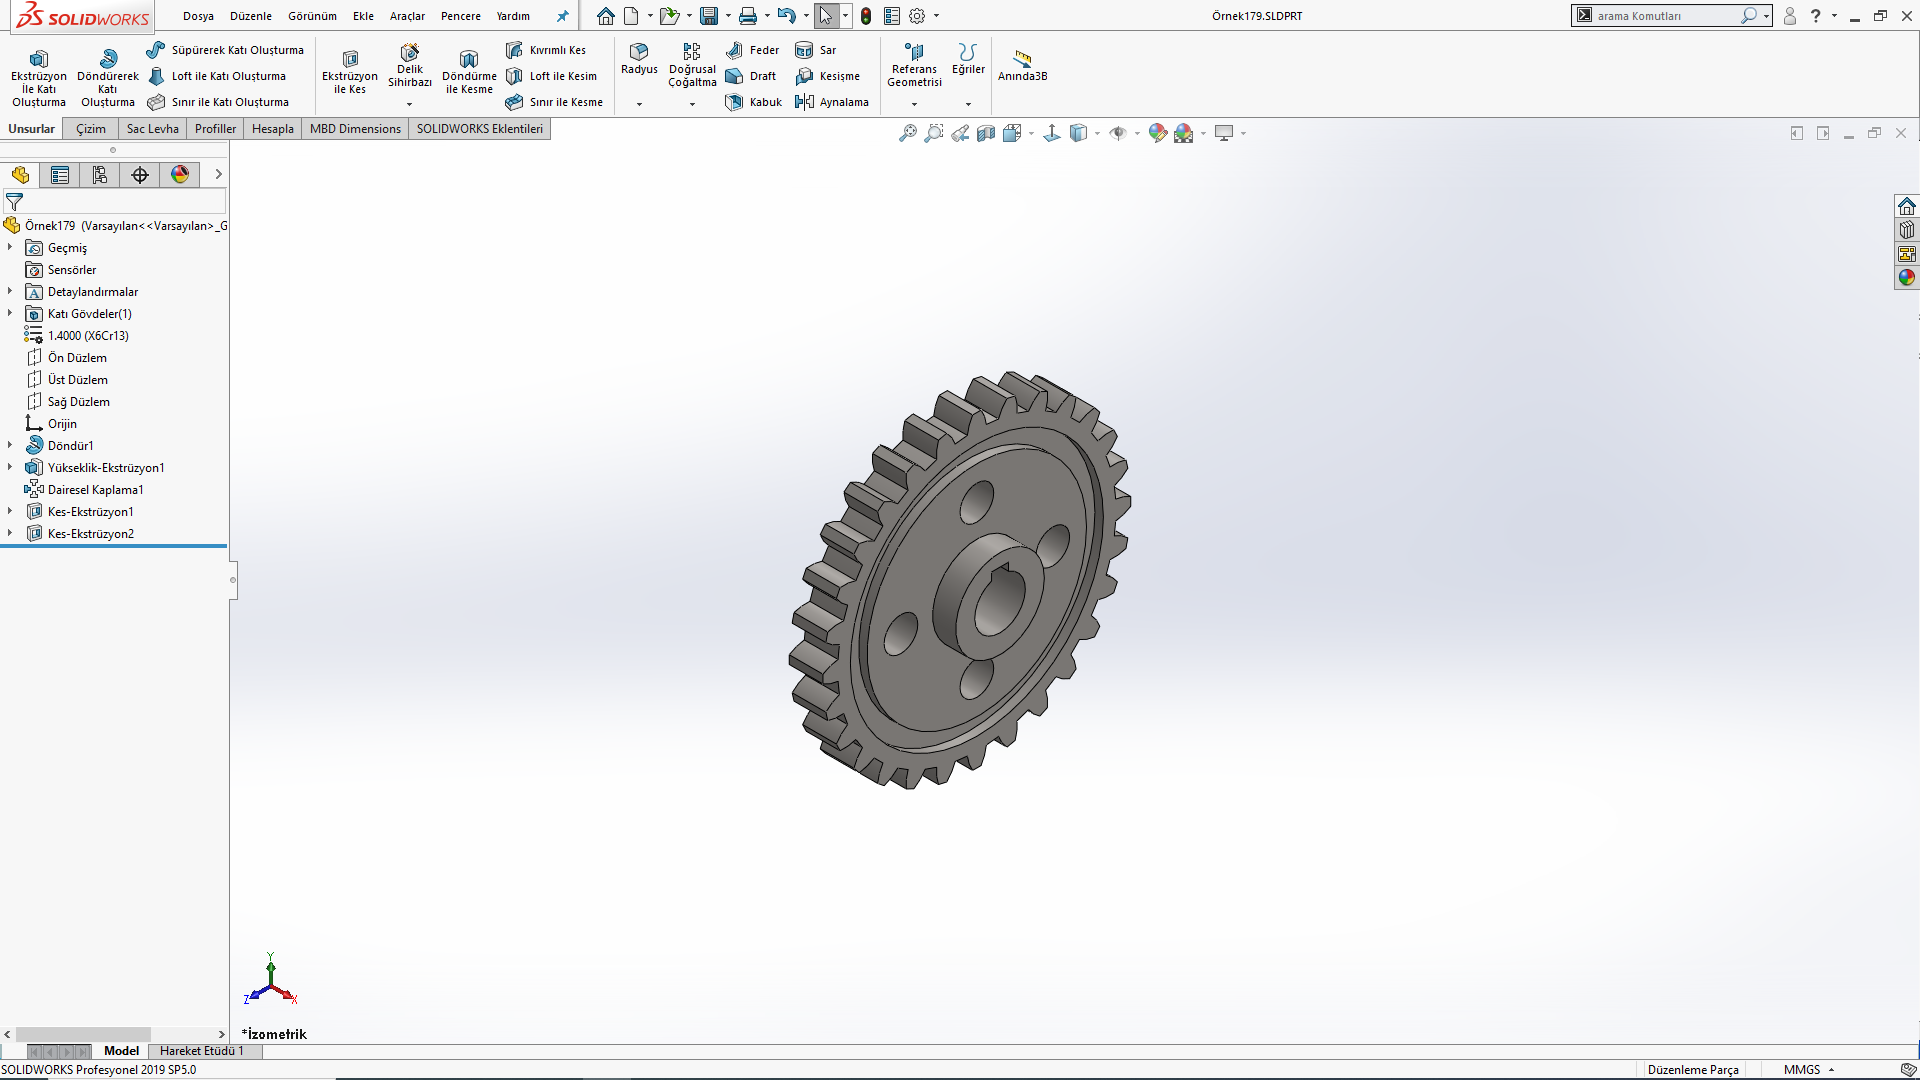Click the MMGS unit system button
This screenshot has height=1082, width=1920.
[x=1802, y=1070]
